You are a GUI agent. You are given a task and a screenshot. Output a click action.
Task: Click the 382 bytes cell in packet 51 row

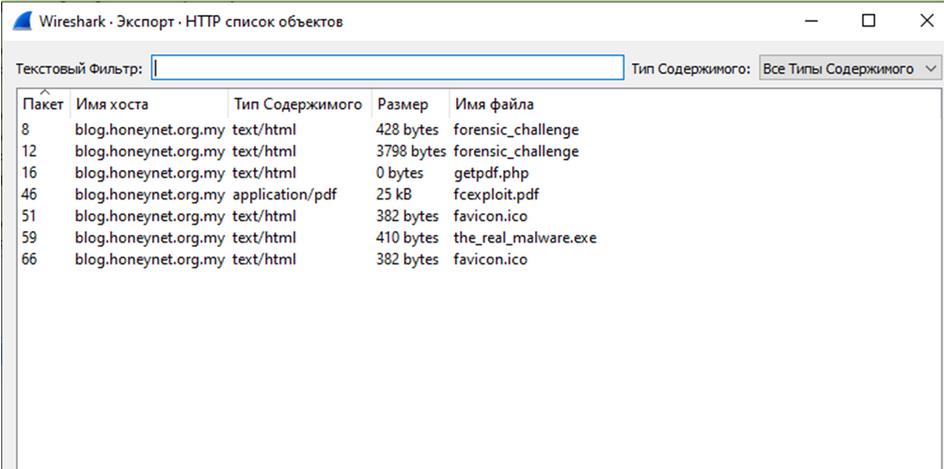tap(407, 216)
